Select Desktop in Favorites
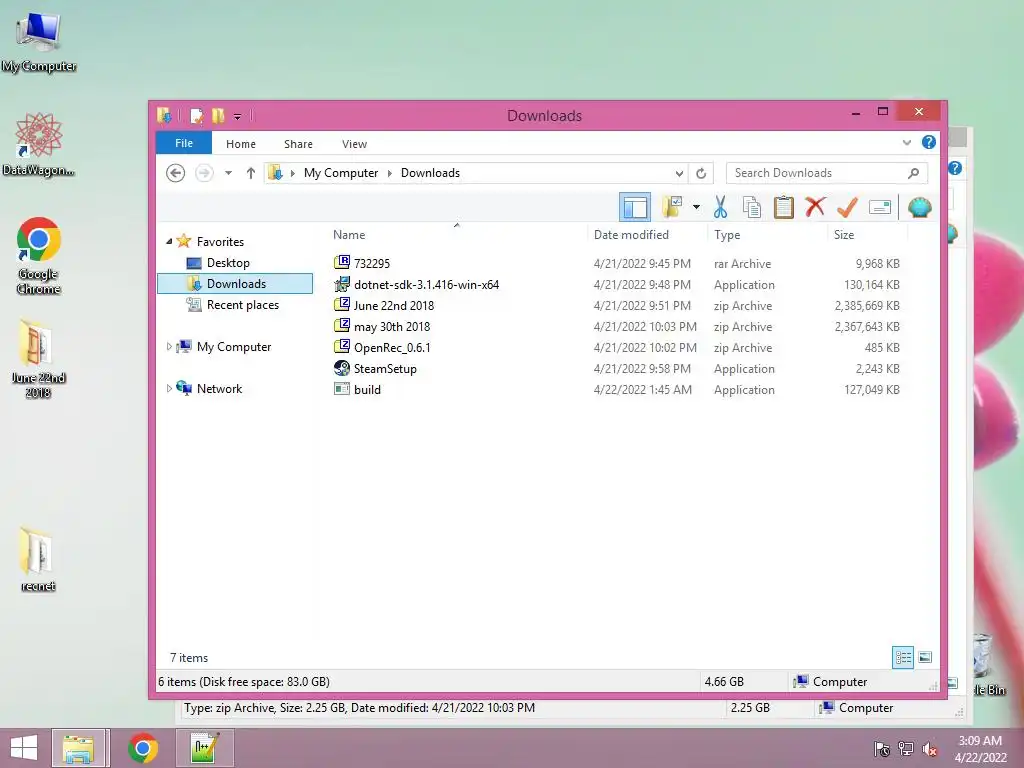Screen dimensions: 1024x768 tap(228, 263)
